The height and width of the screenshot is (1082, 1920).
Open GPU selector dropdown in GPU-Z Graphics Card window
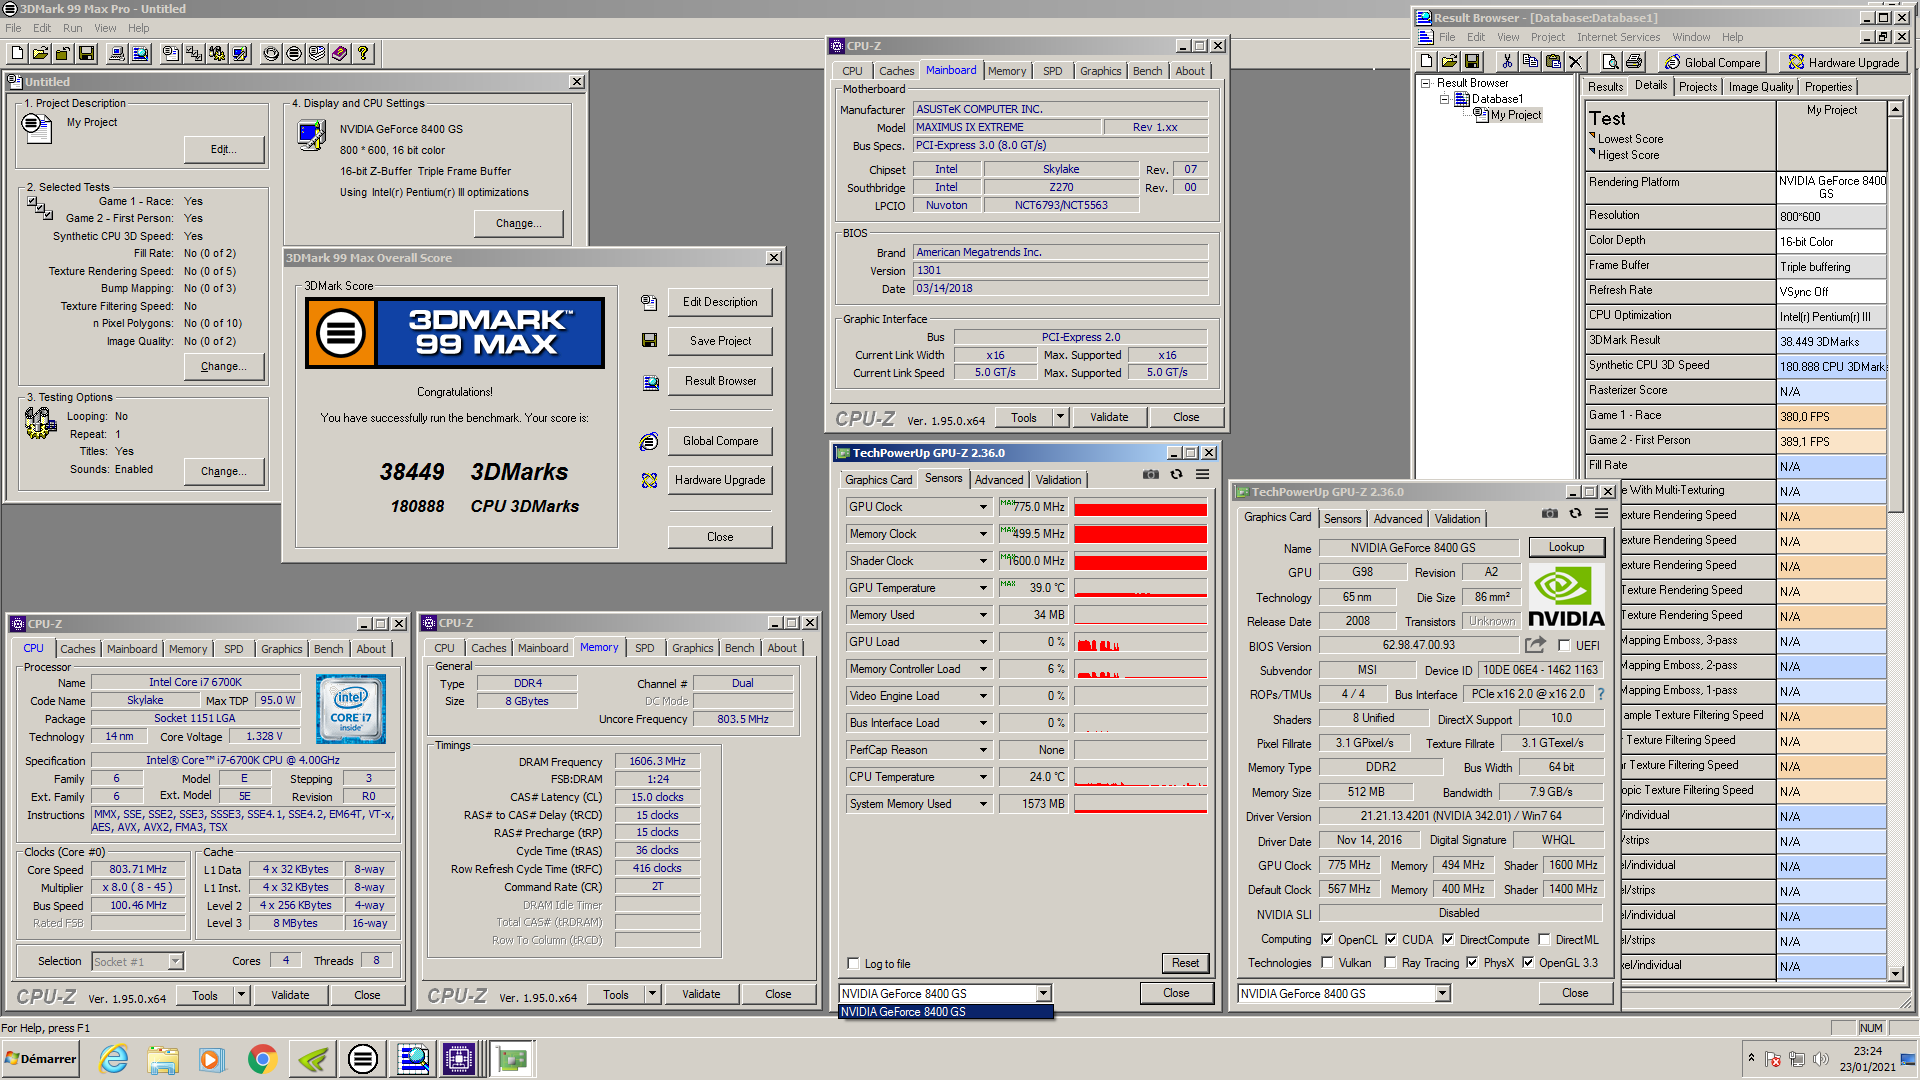tap(1442, 994)
